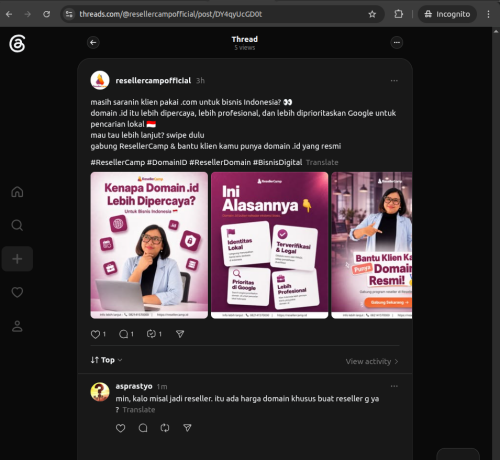Image resolution: width=500 pixels, height=460 pixels.
Task: Click hashtag #DomainID
Action: (x=167, y=162)
